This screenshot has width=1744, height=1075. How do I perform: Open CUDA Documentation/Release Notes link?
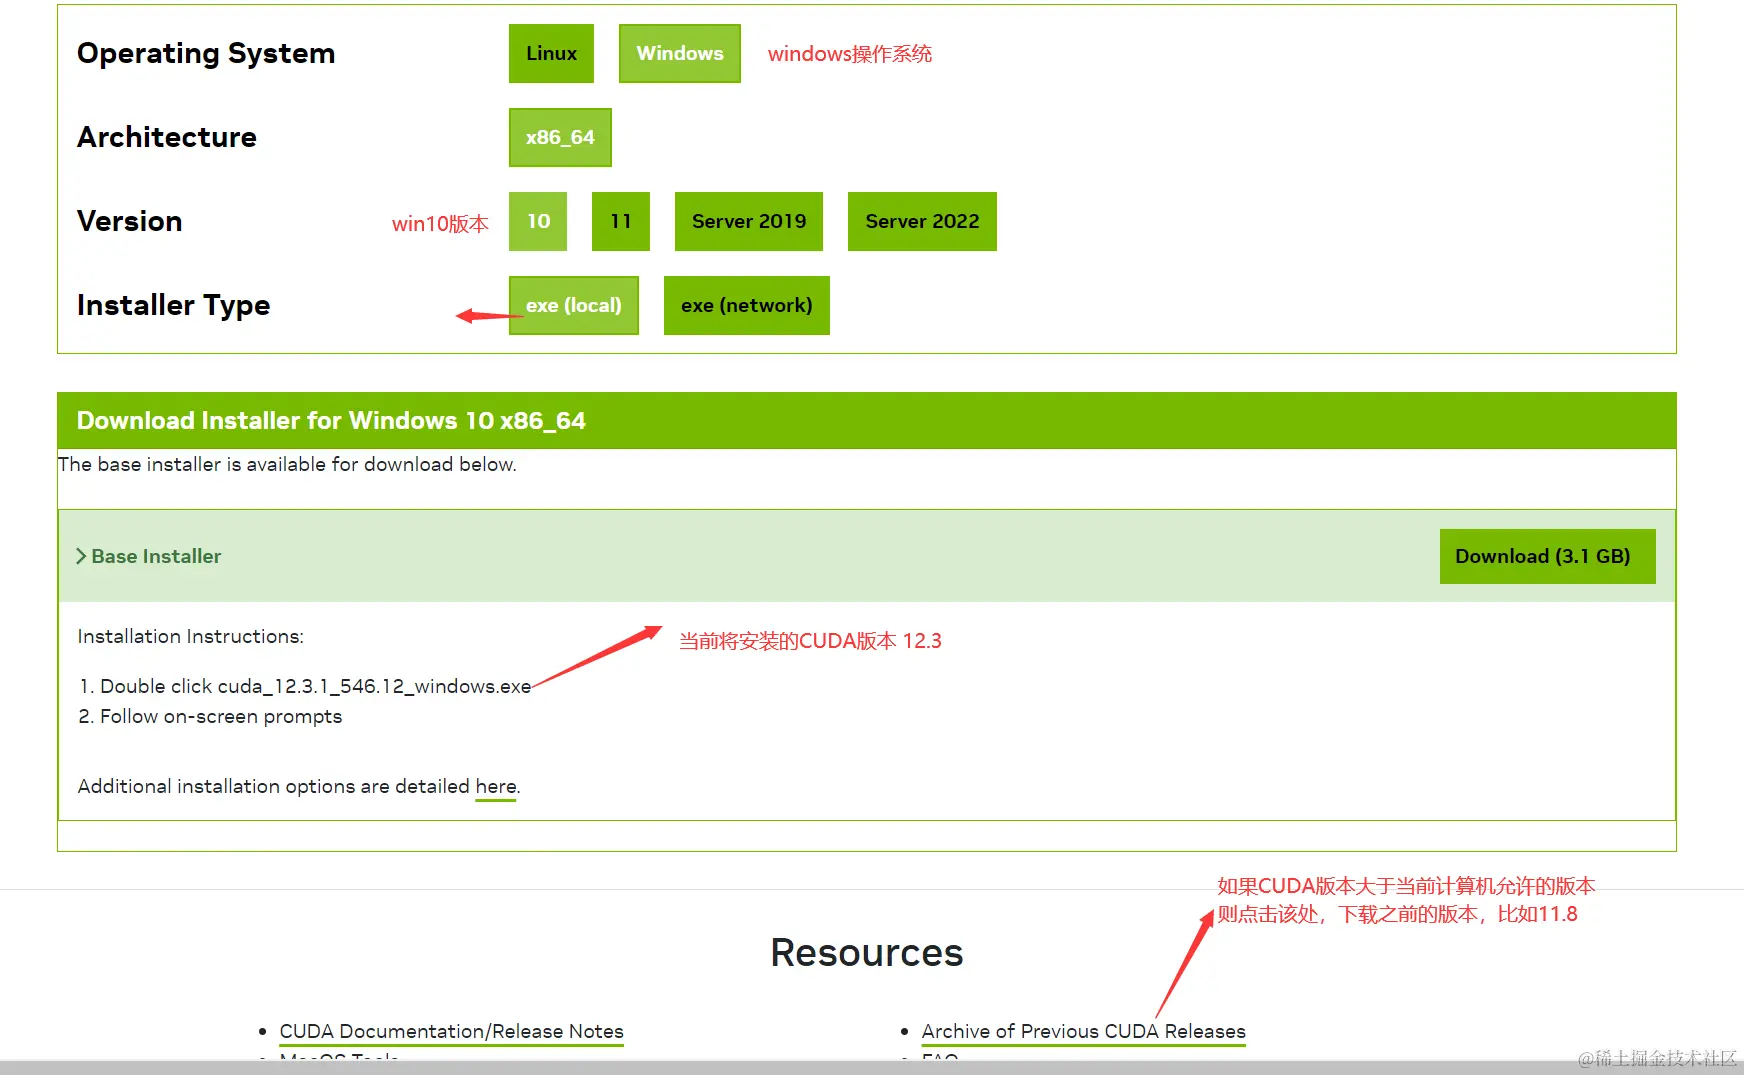pyautogui.click(x=451, y=1032)
